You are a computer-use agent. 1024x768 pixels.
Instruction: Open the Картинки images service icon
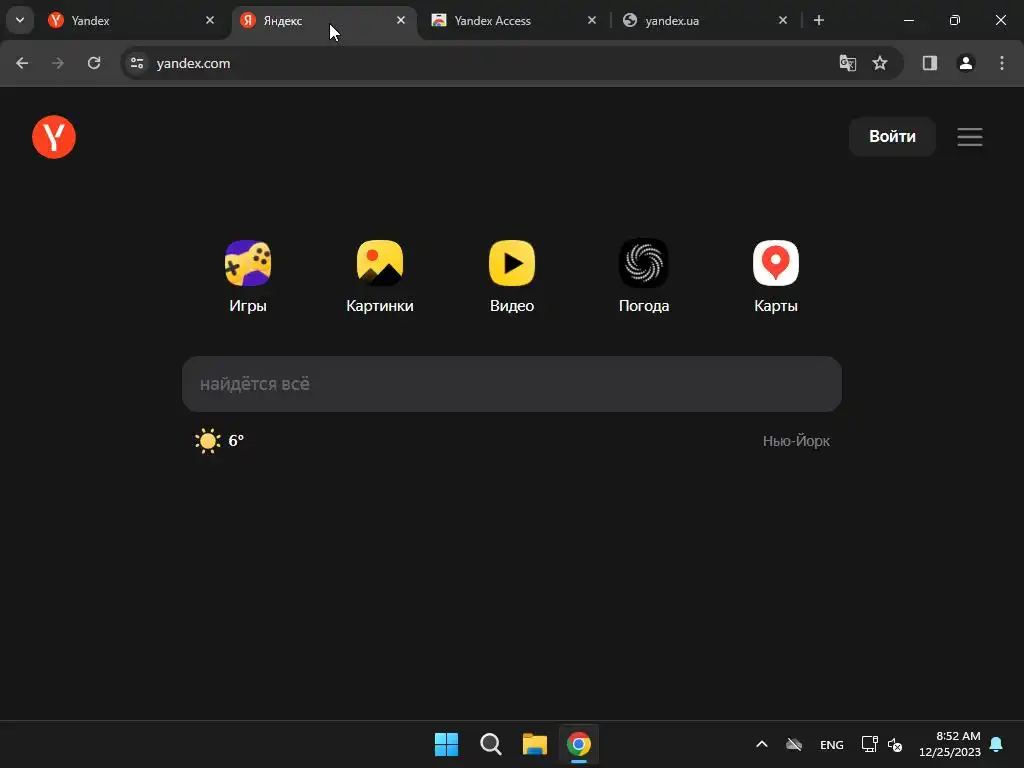pyautogui.click(x=379, y=263)
